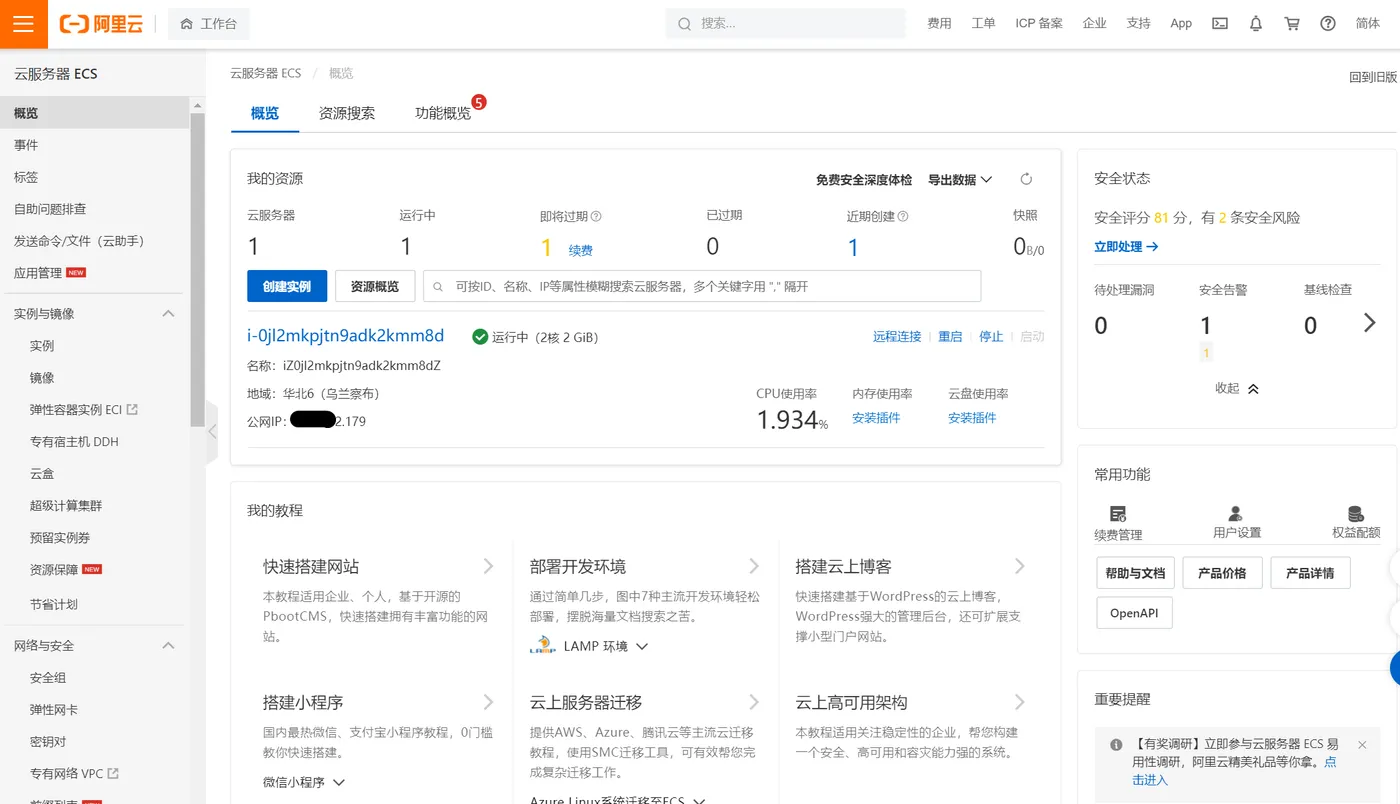Click the info icon next to 近期创建
Screen dimensions: 1400x804
coord(903,216)
